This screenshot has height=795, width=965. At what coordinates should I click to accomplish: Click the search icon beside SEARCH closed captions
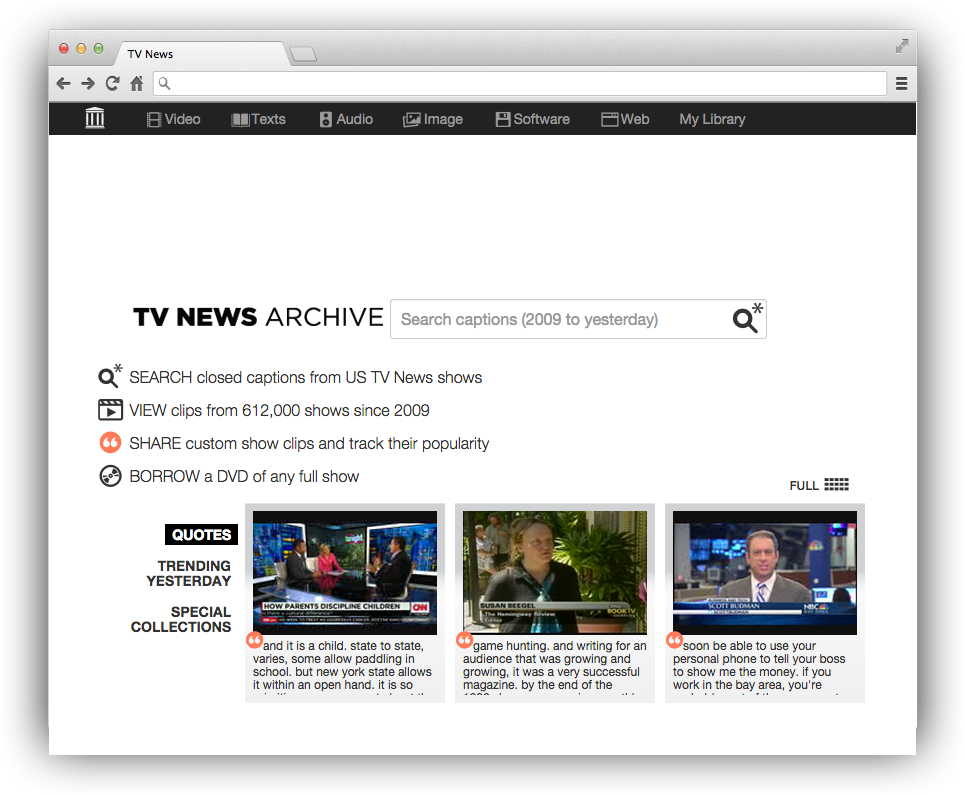(x=110, y=376)
